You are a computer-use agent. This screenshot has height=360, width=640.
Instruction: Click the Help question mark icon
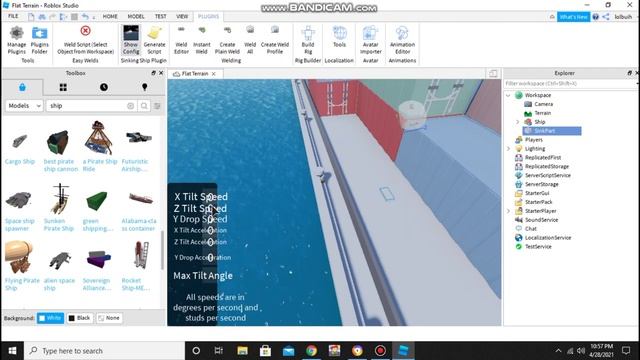click(x=596, y=17)
